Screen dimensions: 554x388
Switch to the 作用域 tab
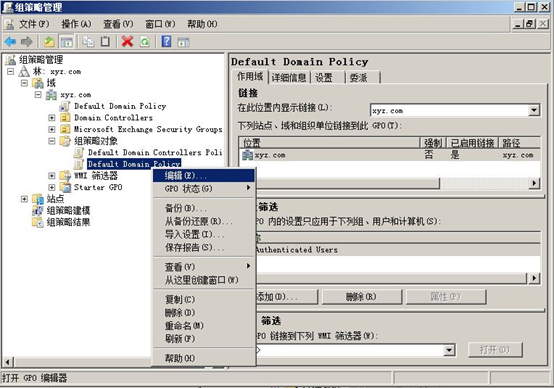[x=250, y=76]
